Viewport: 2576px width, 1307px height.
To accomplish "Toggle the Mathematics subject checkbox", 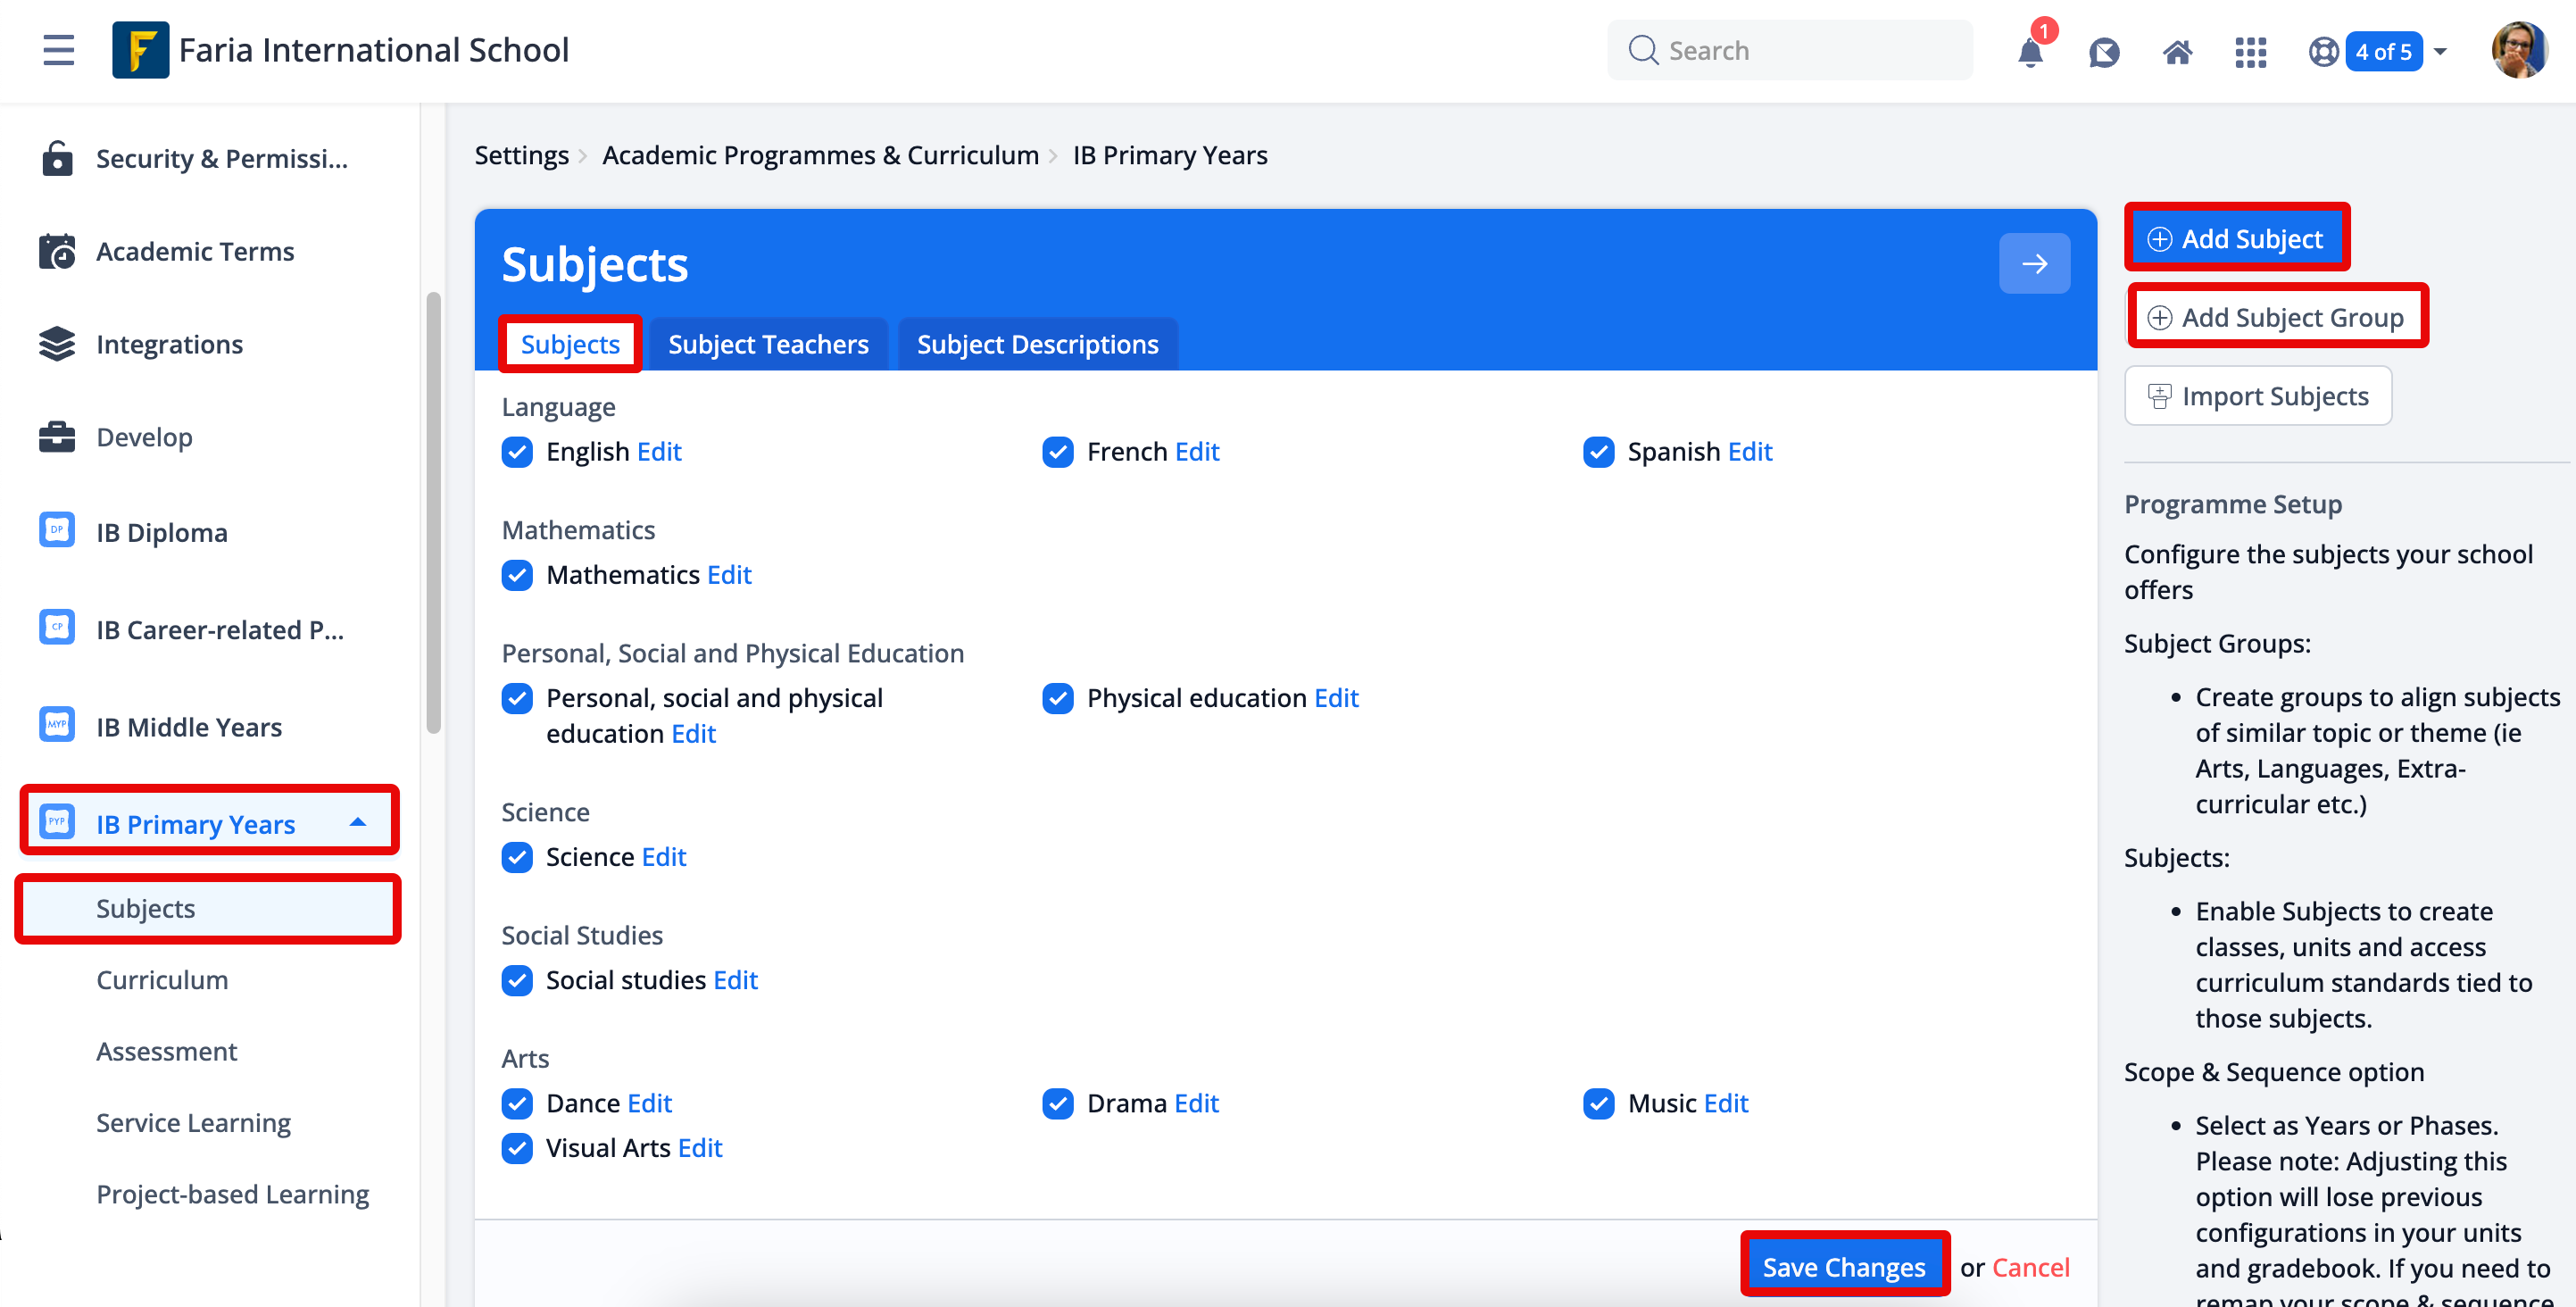I will [x=517, y=575].
